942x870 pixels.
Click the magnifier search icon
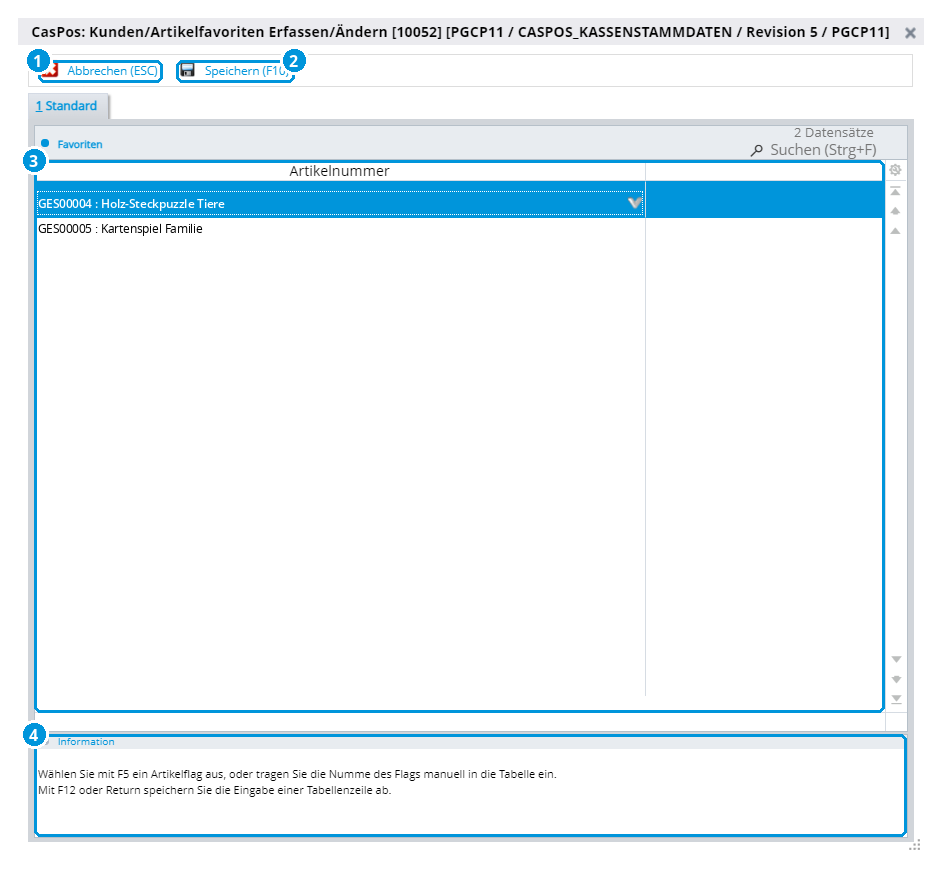tap(756, 150)
